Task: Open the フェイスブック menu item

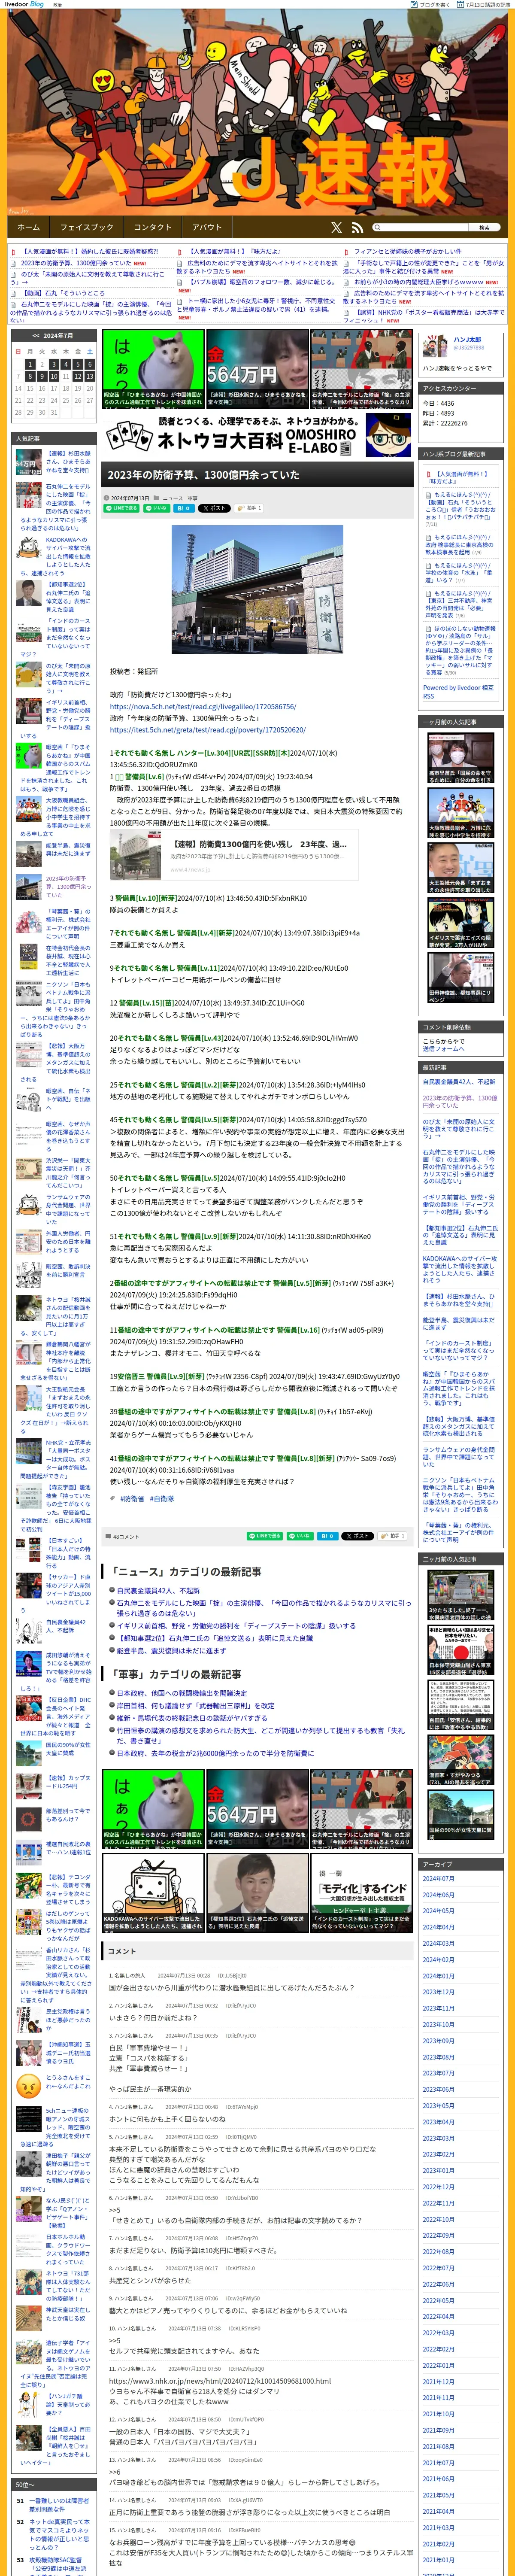Action: pyautogui.click(x=87, y=227)
